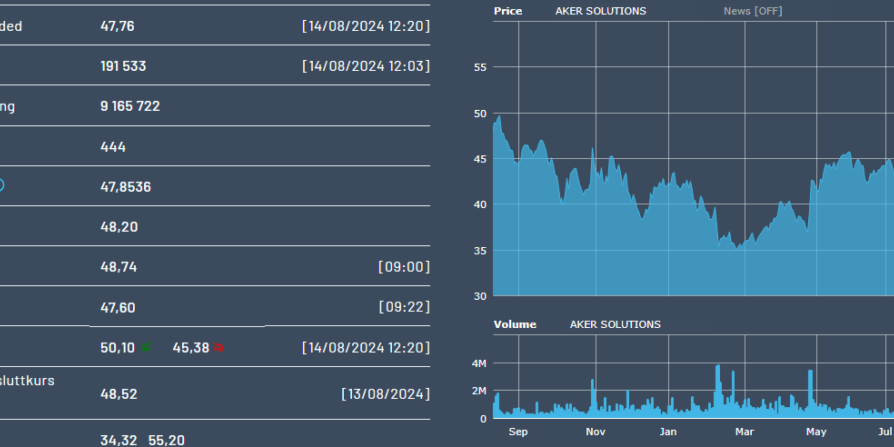Select the low value 45,38
This screenshot has height=447, width=894.
(x=191, y=348)
